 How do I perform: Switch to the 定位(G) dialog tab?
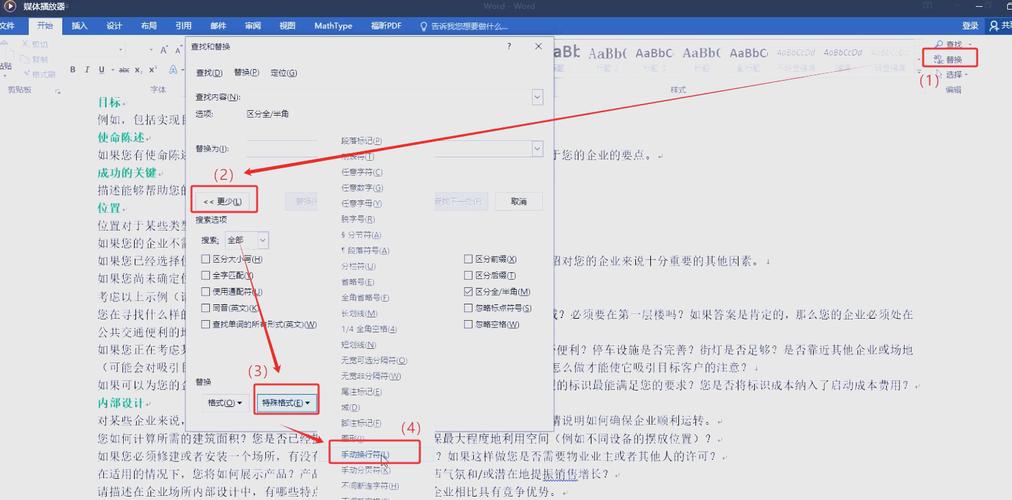284,73
